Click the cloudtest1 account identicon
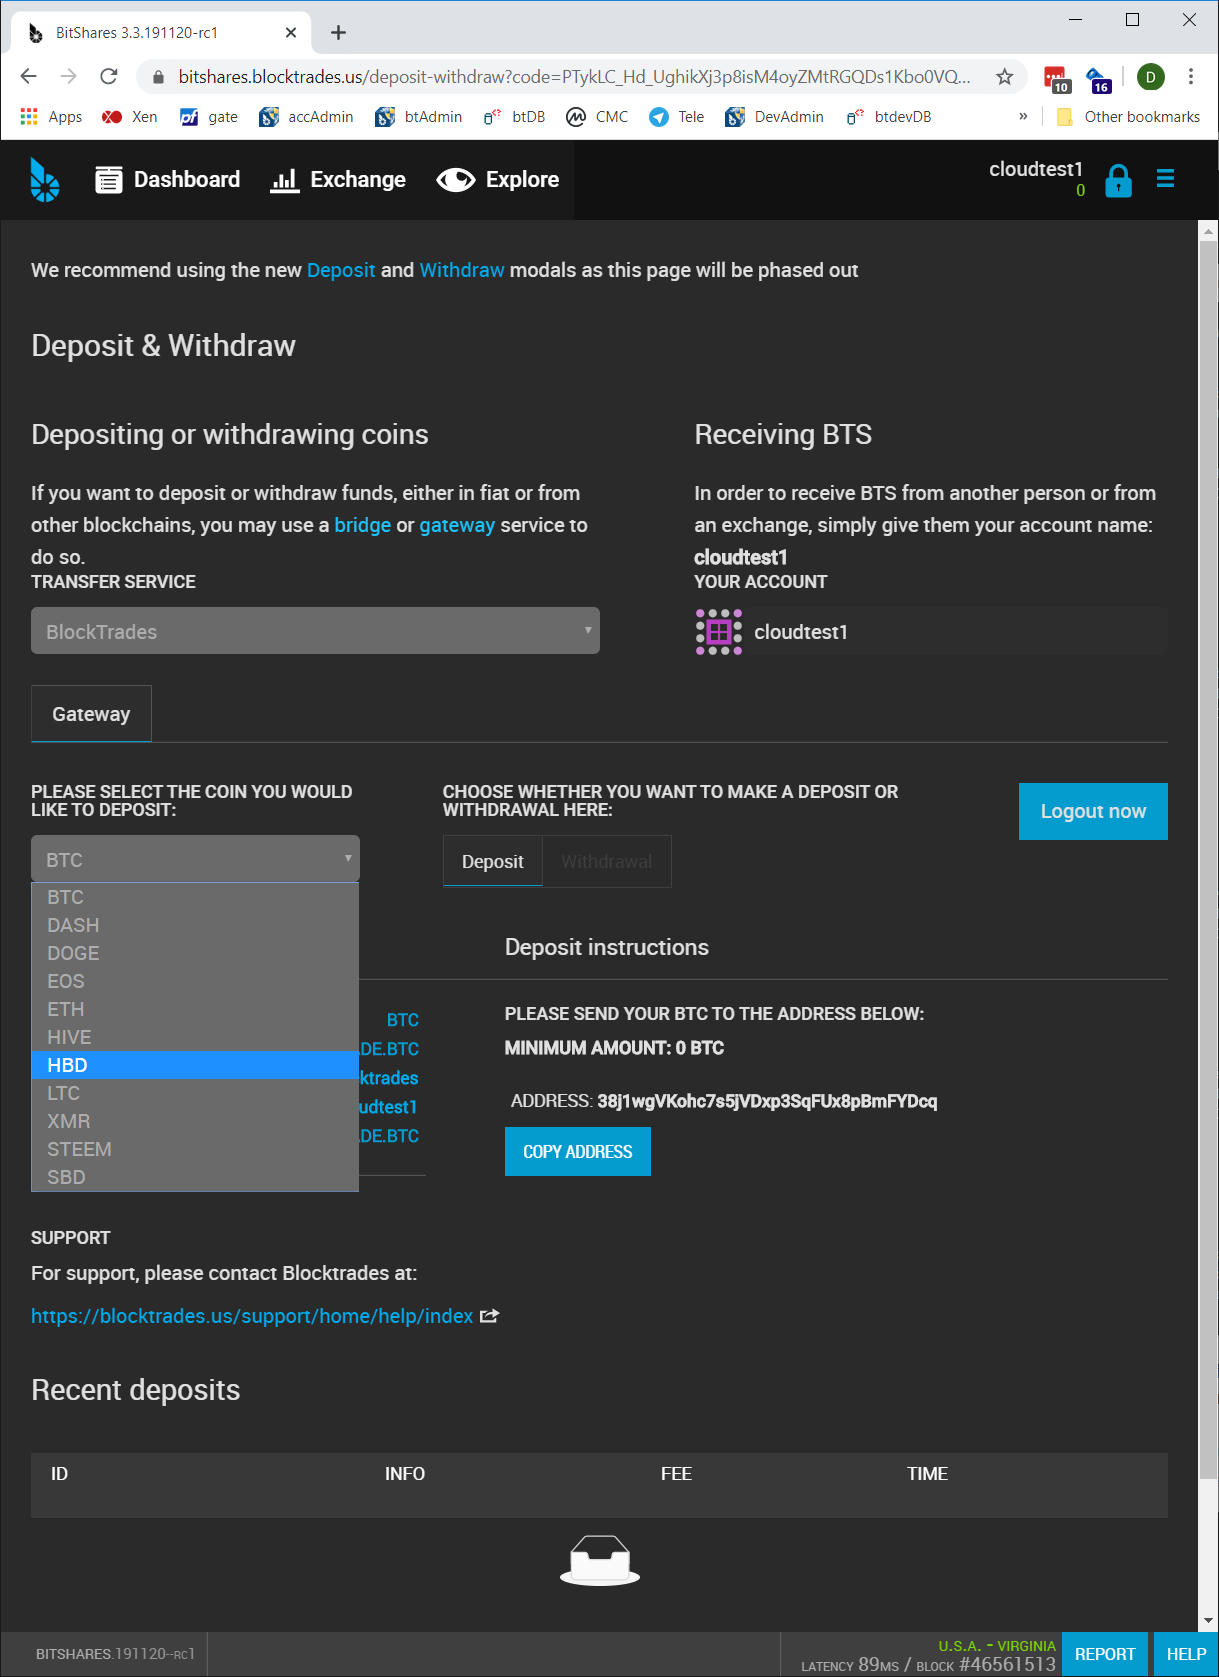The width and height of the screenshot is (1219, 1677). (x=719, y=632)
